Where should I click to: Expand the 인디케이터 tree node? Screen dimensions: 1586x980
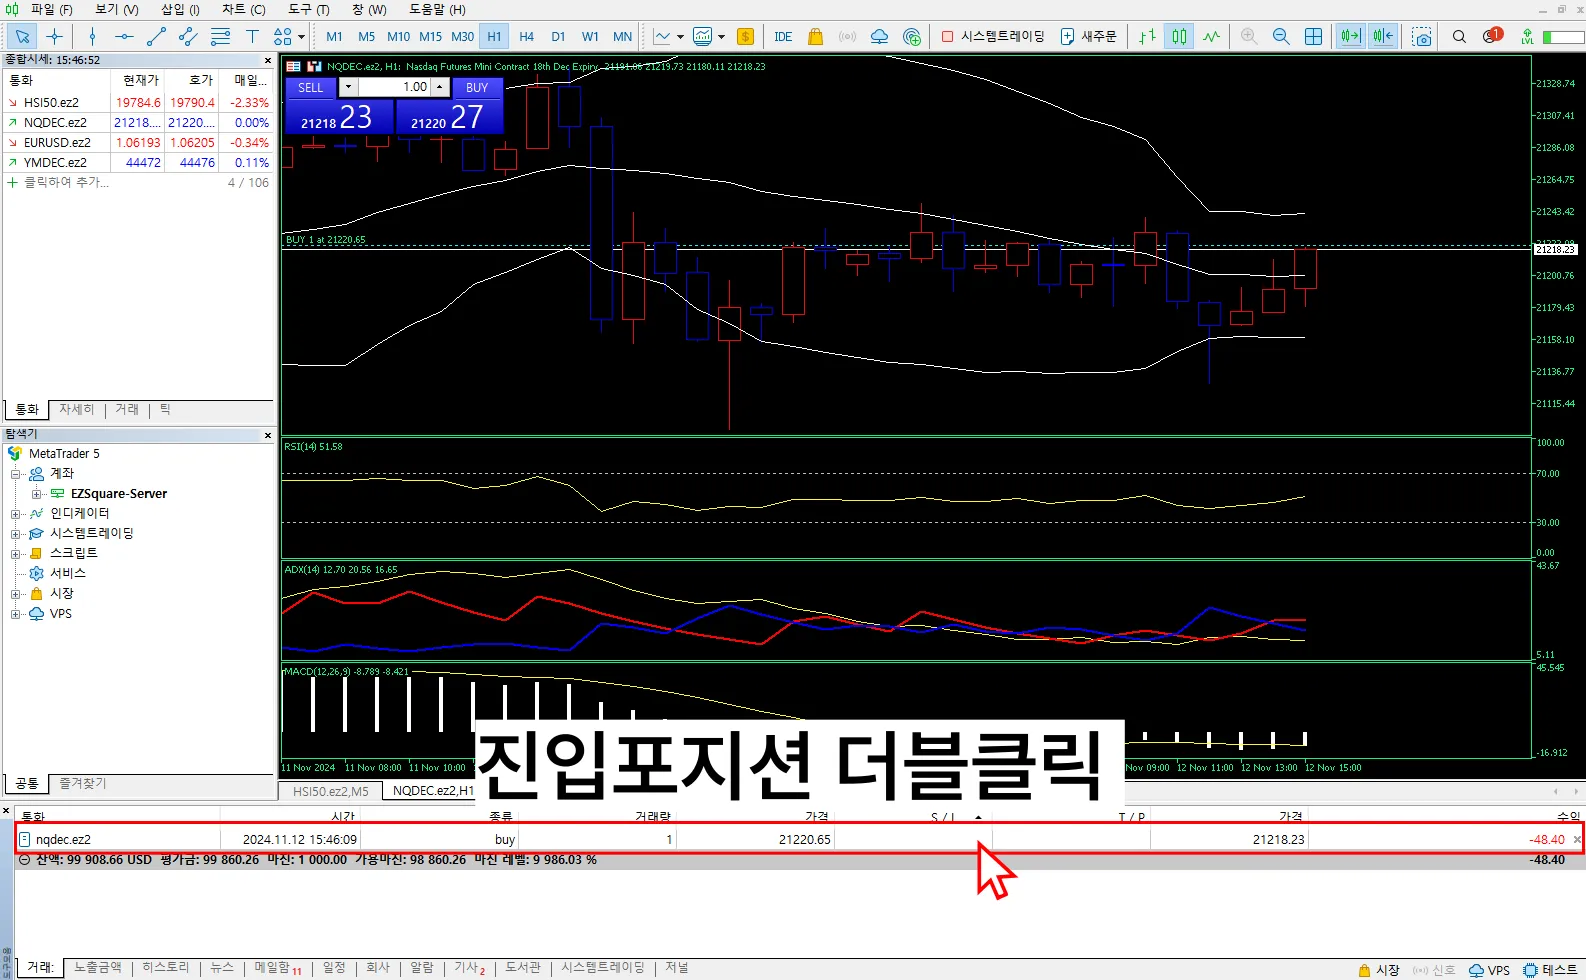(x=15, y=514)
